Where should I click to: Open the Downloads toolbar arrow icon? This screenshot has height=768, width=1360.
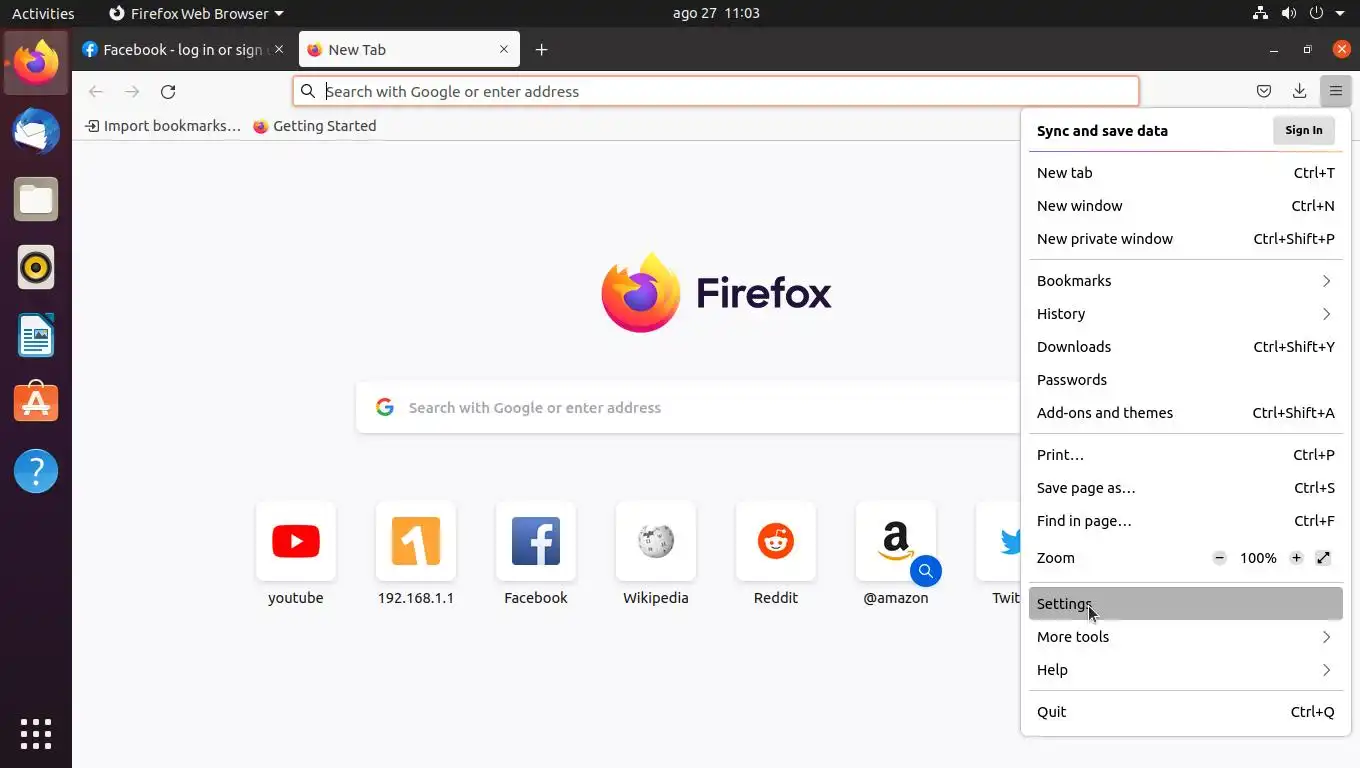(x=1299, y=91)
